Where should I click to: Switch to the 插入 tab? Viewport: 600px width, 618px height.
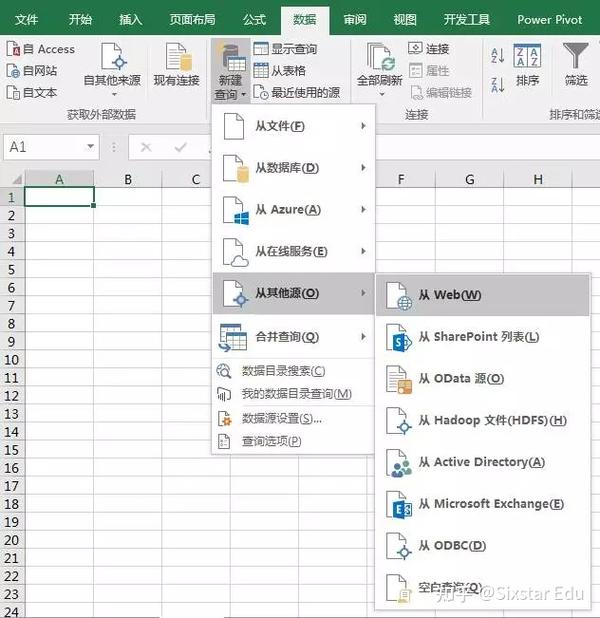pos(130,19)
